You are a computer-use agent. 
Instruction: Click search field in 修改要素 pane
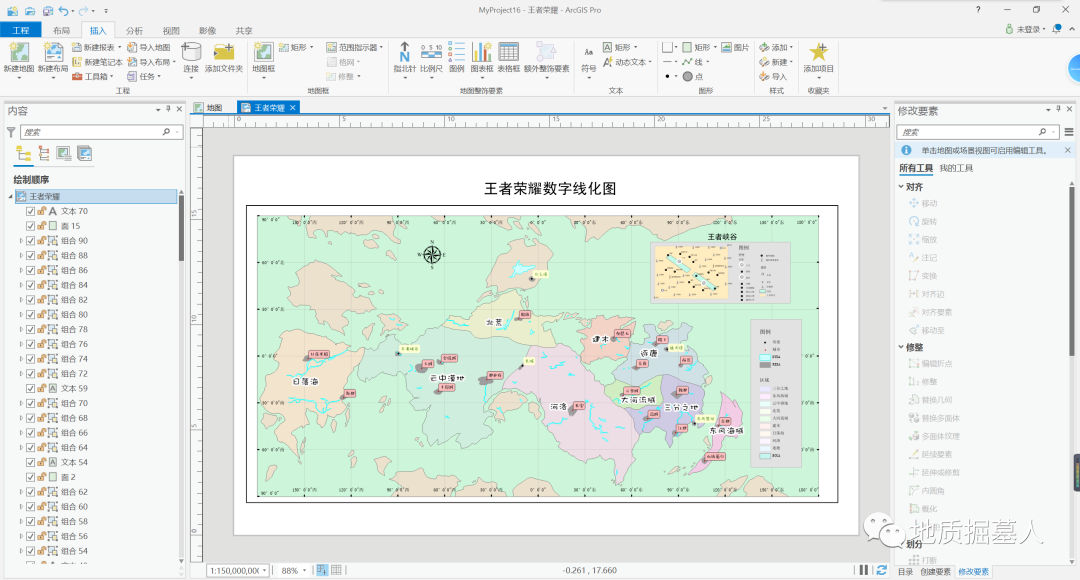coord(979,132)
